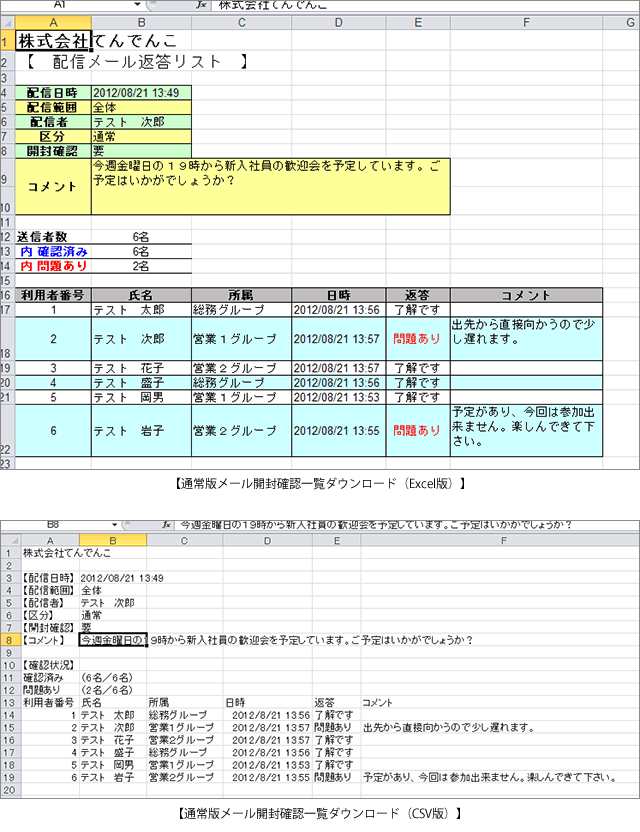Click 全体 value cell in Excel version
Screen dimensions: 640x832
click(x=141, y=107)
